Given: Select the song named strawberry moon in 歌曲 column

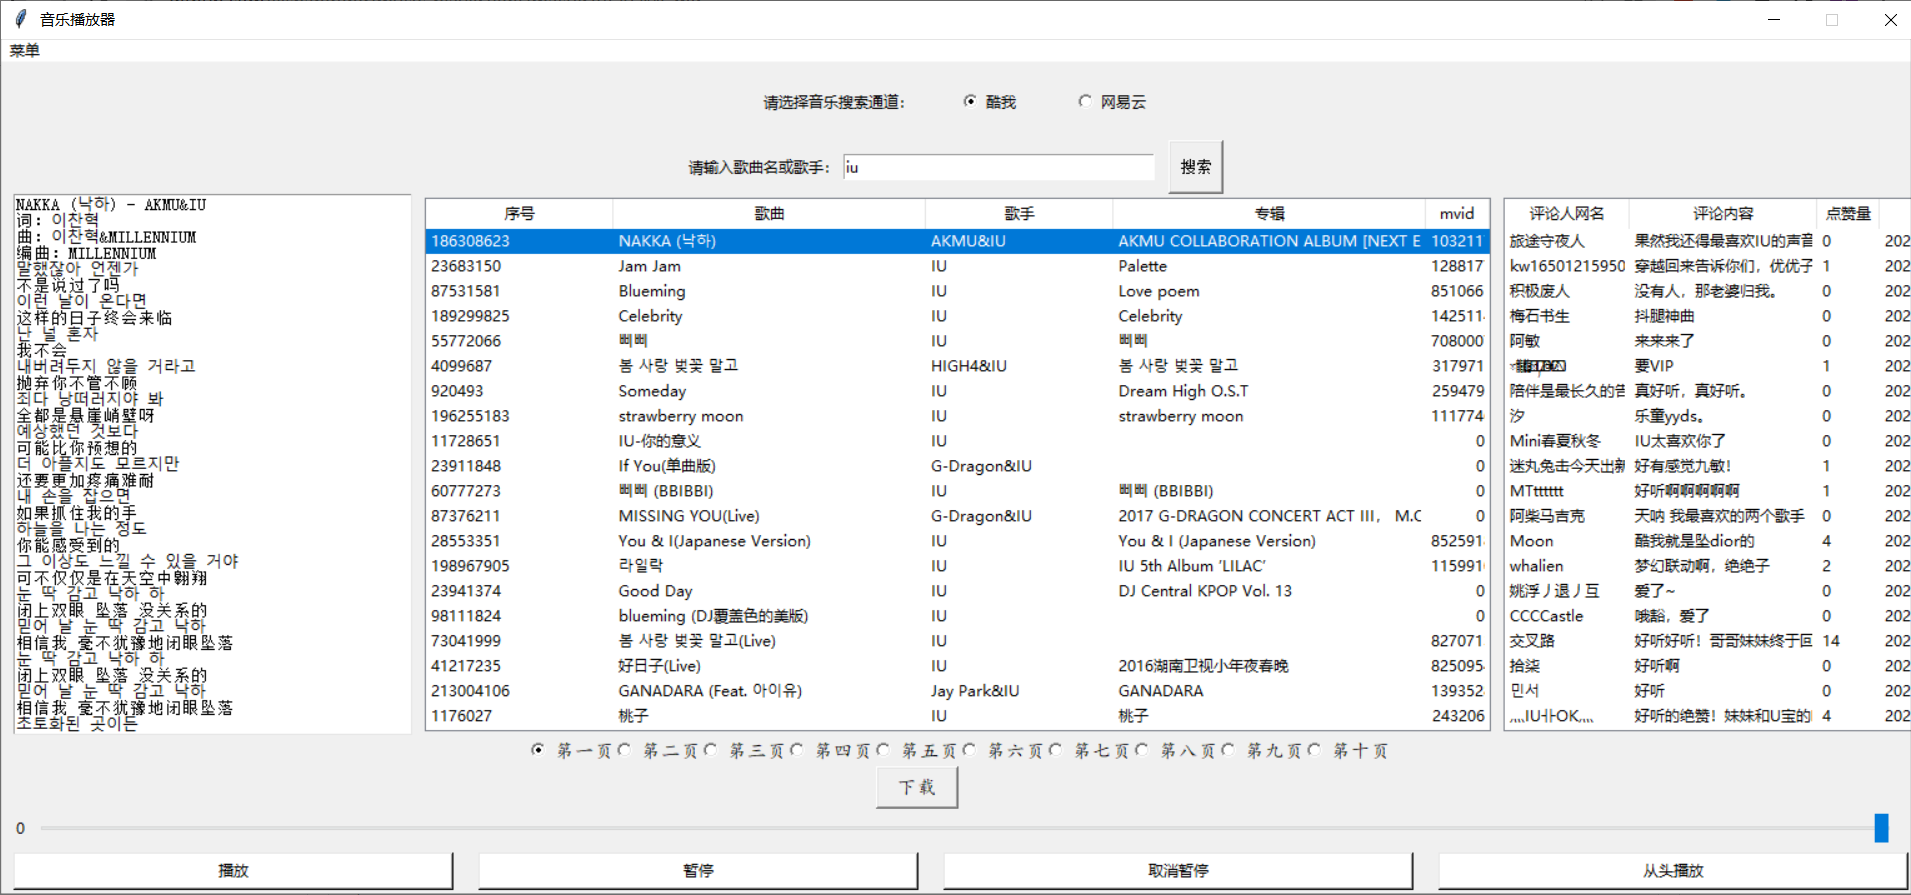Looking at the screenshot, I should [681, 416].
